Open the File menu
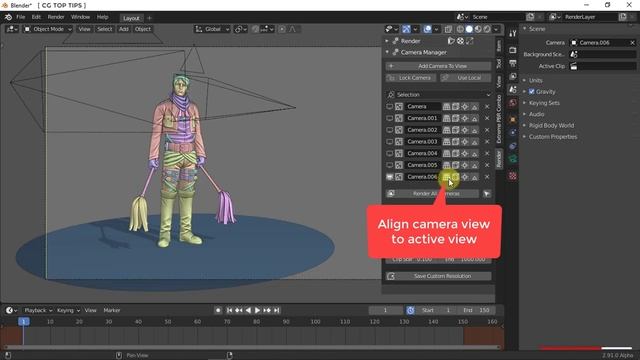The width and height of the screenshot is (640, 360). tap(20, 17)
